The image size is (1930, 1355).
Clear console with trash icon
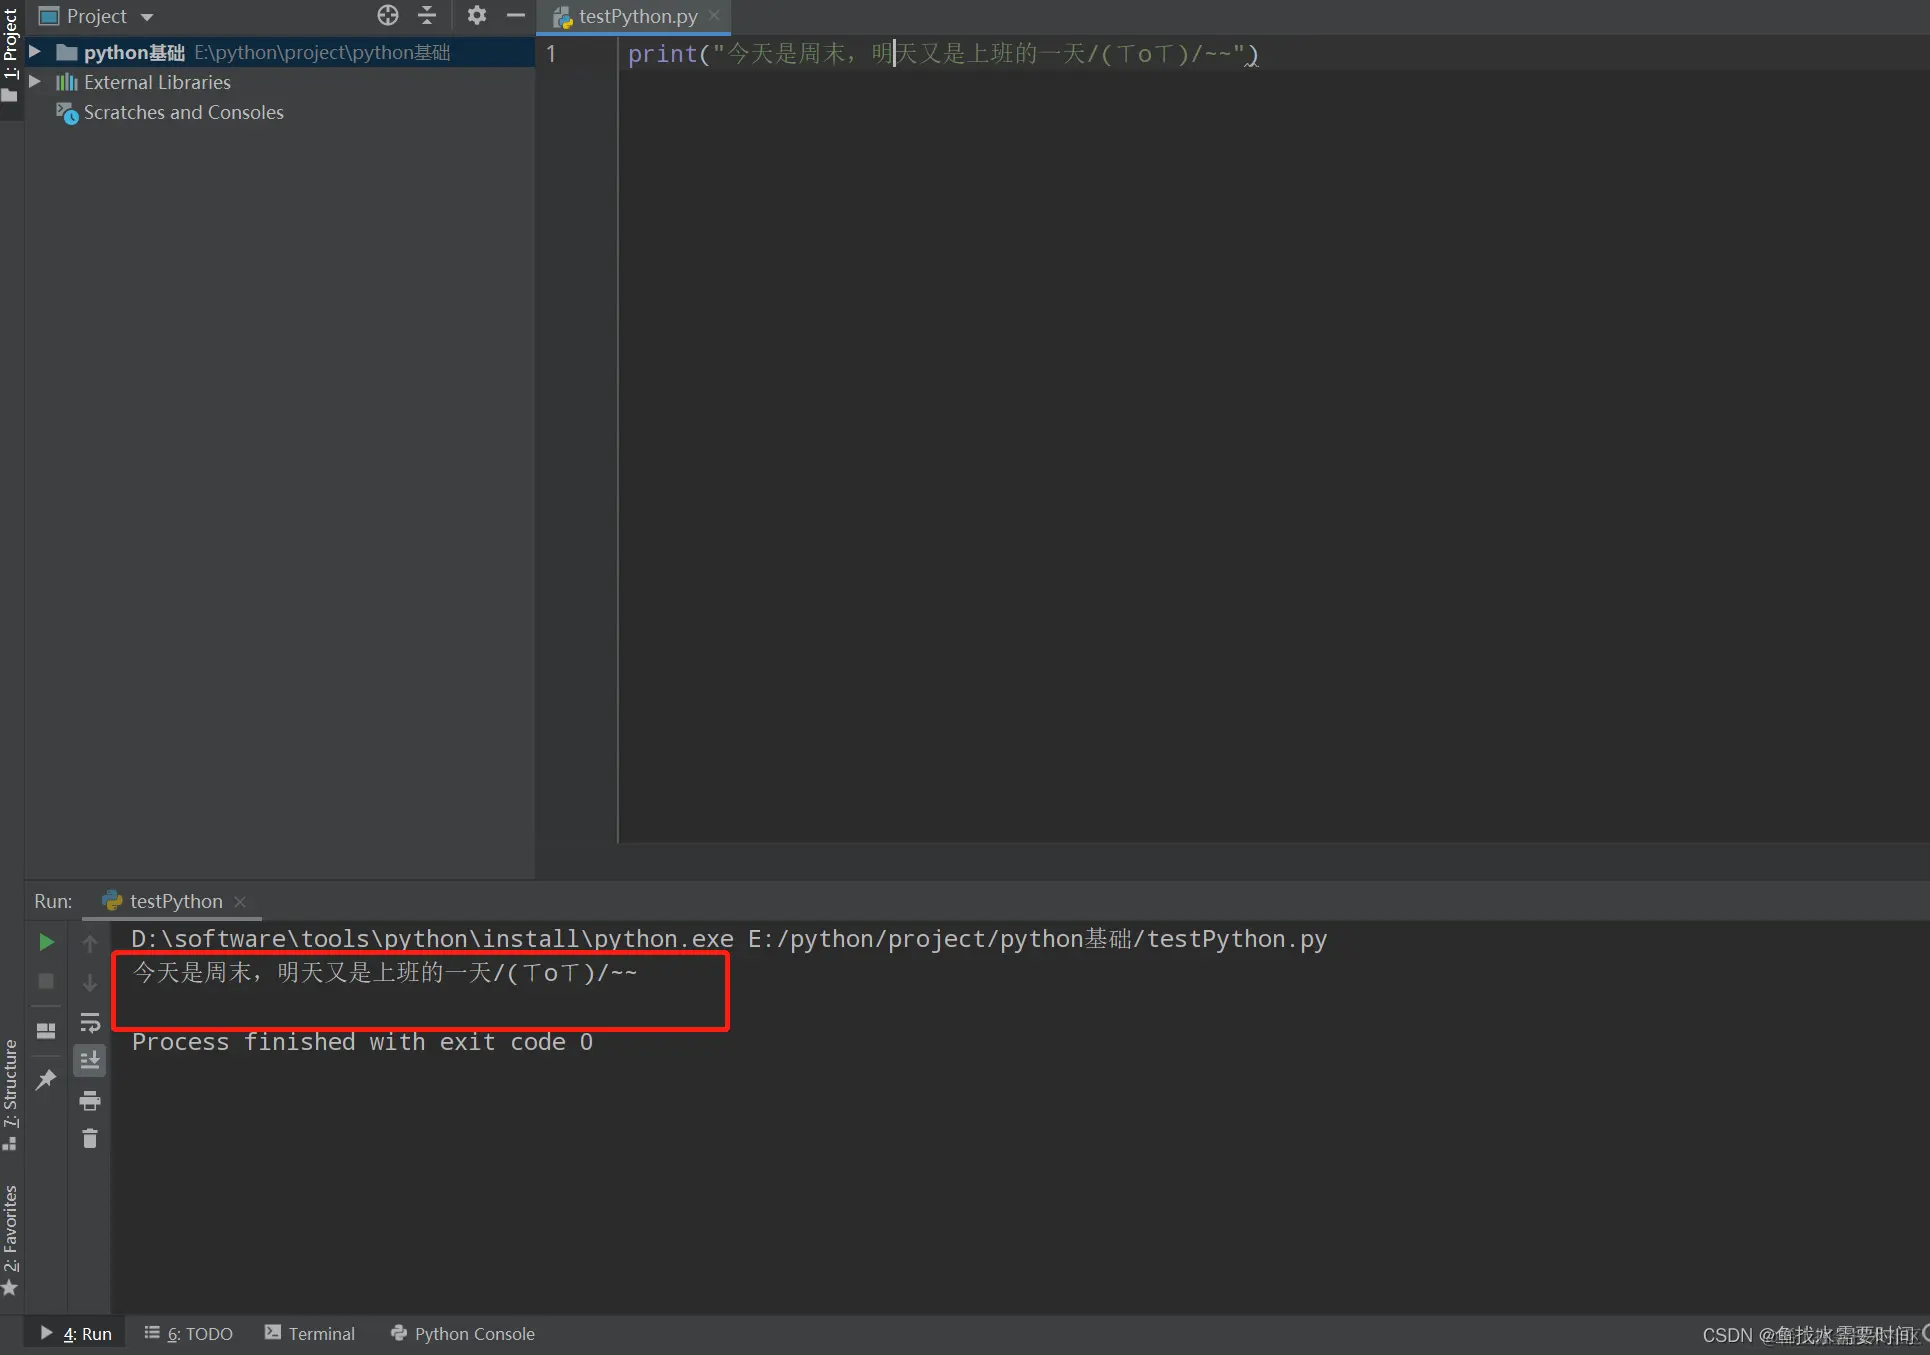tap(90, 1139)
